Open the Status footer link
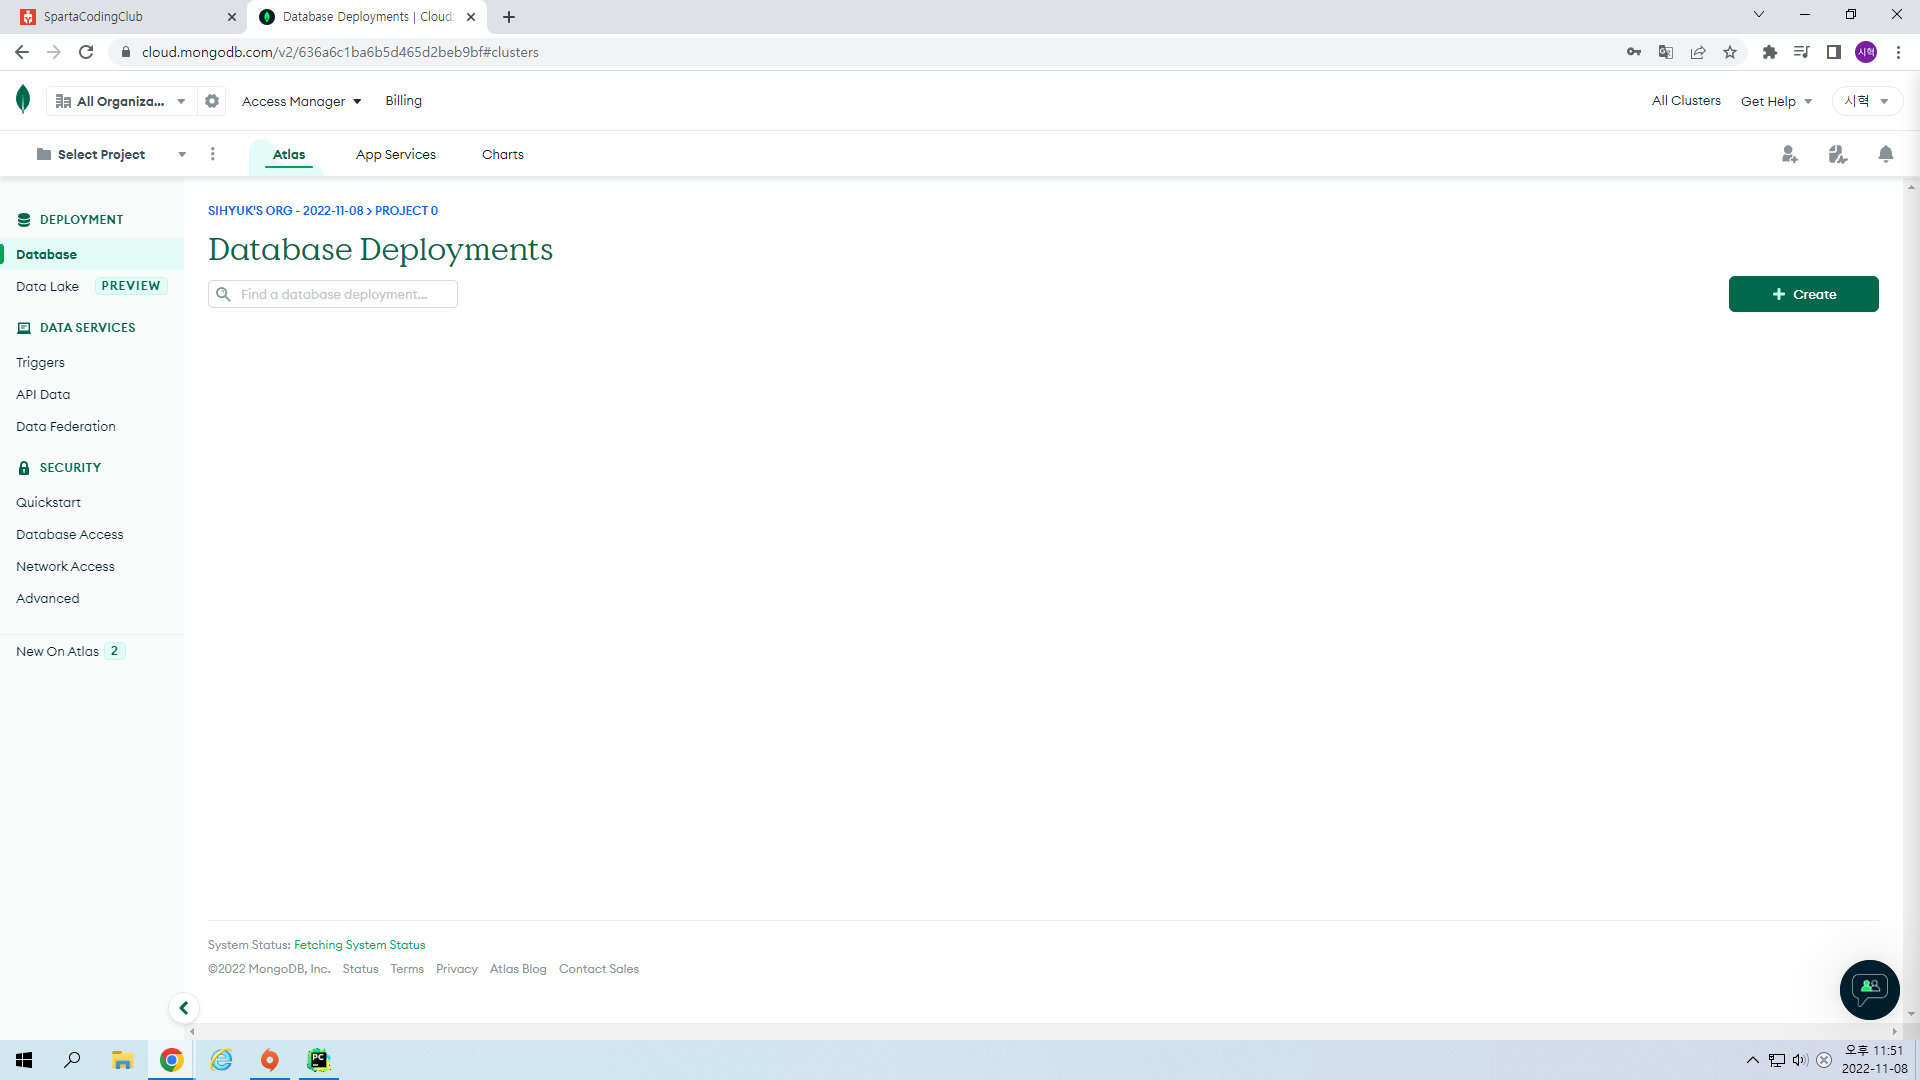 click(x=361, y=969)
